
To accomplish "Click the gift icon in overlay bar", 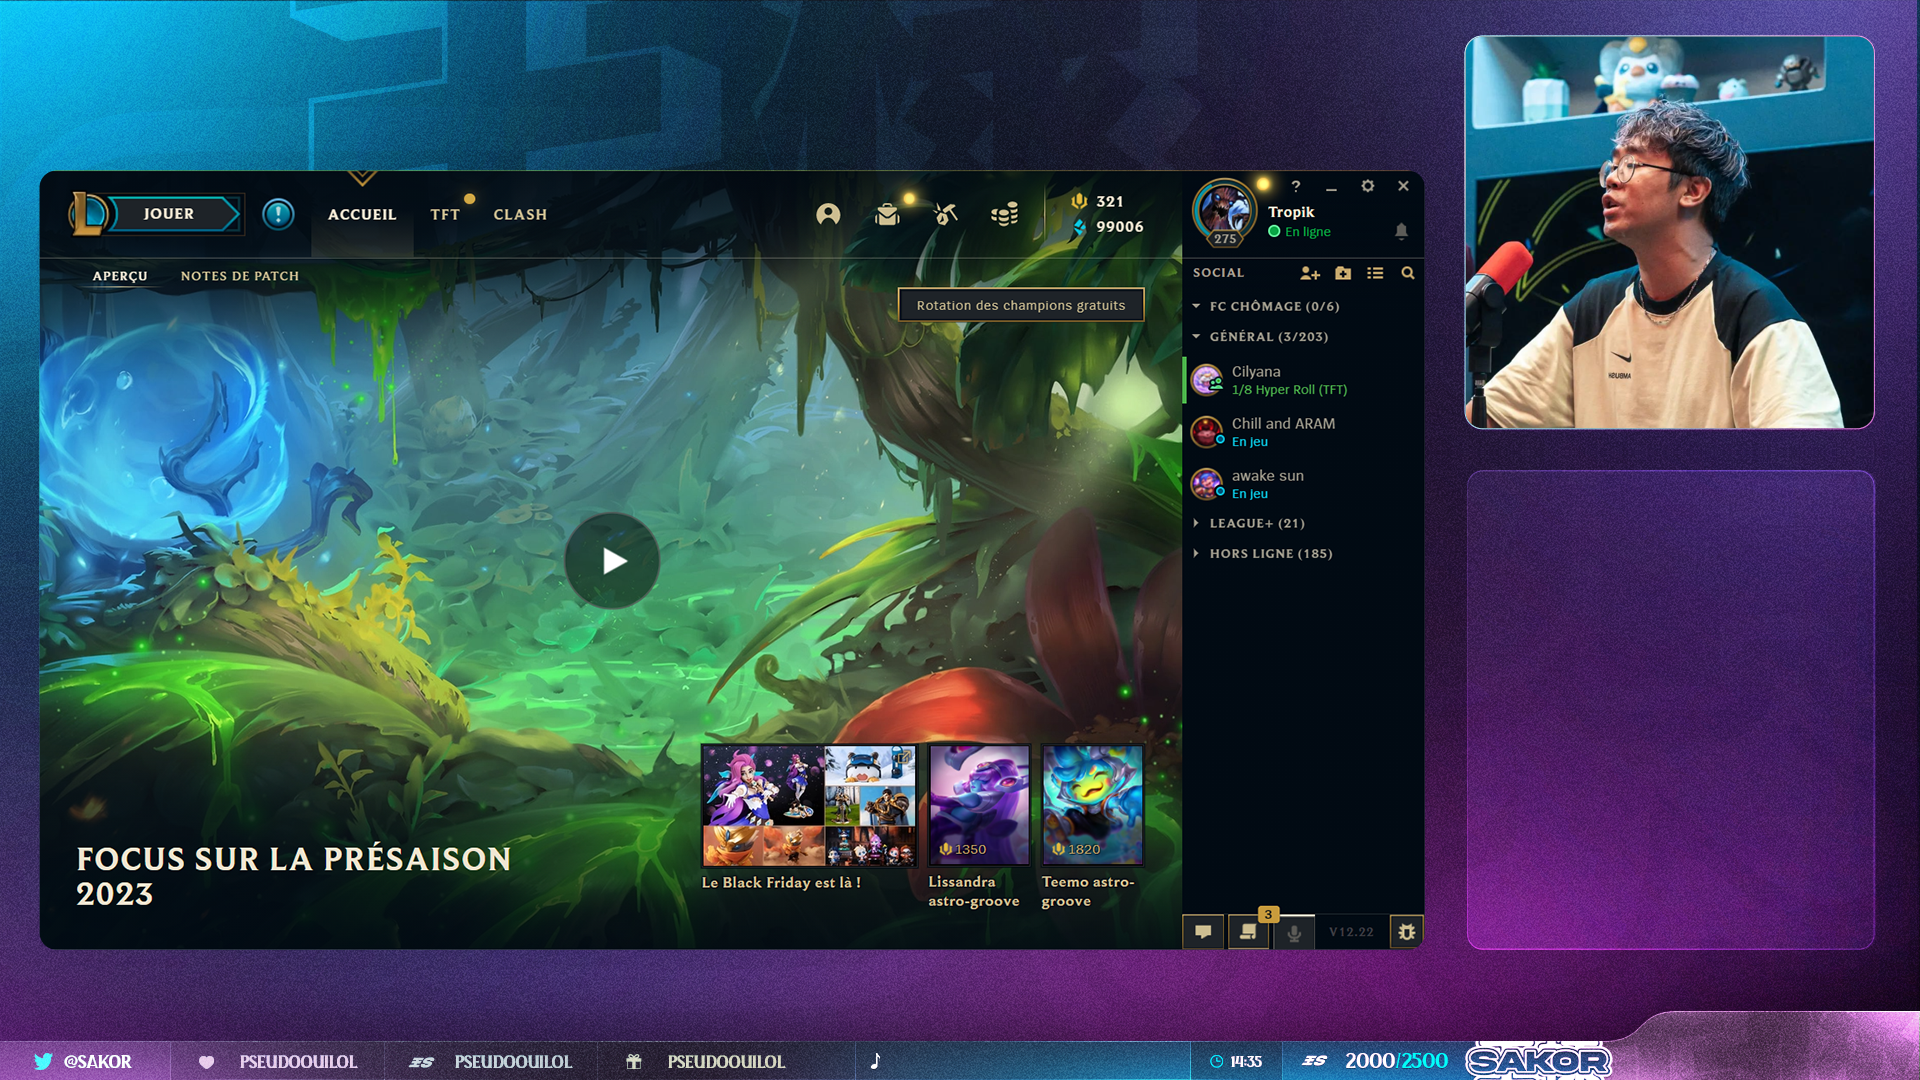I will coord(634,1061).
